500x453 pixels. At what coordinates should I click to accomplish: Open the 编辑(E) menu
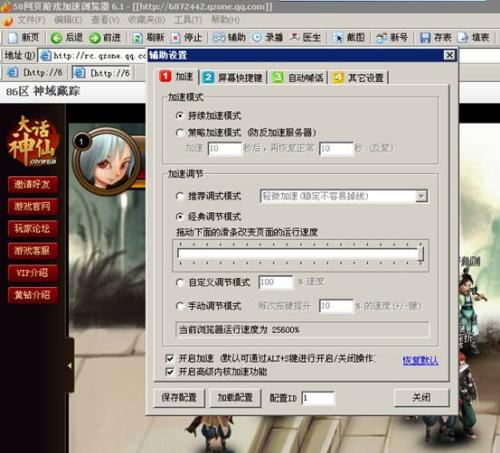tap(68, 20)
